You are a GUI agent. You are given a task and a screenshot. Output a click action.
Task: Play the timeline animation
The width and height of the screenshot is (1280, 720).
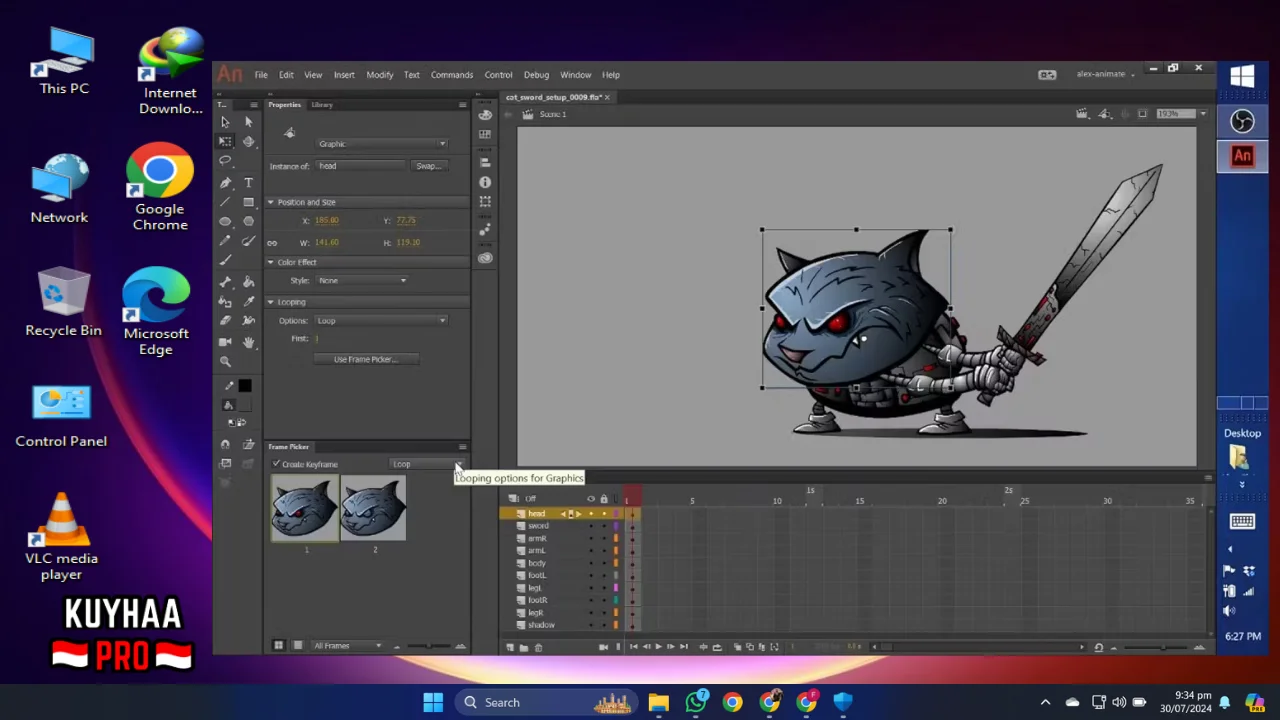(659, 647)
